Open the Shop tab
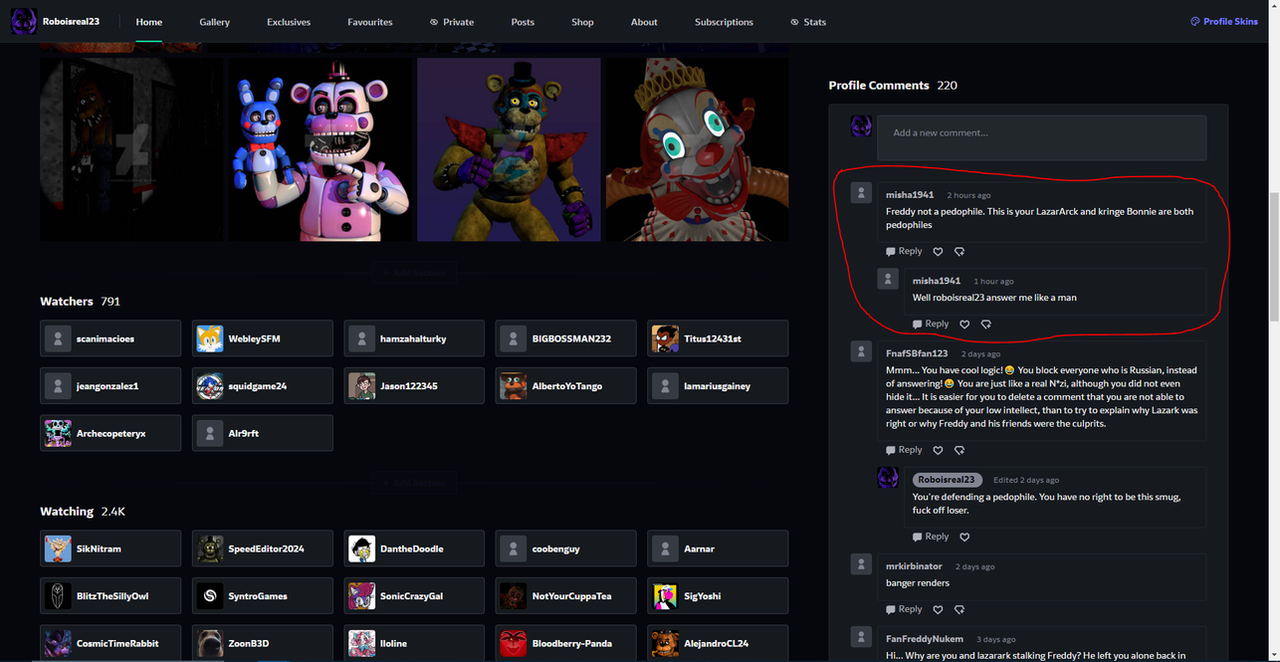 (582, 22)
